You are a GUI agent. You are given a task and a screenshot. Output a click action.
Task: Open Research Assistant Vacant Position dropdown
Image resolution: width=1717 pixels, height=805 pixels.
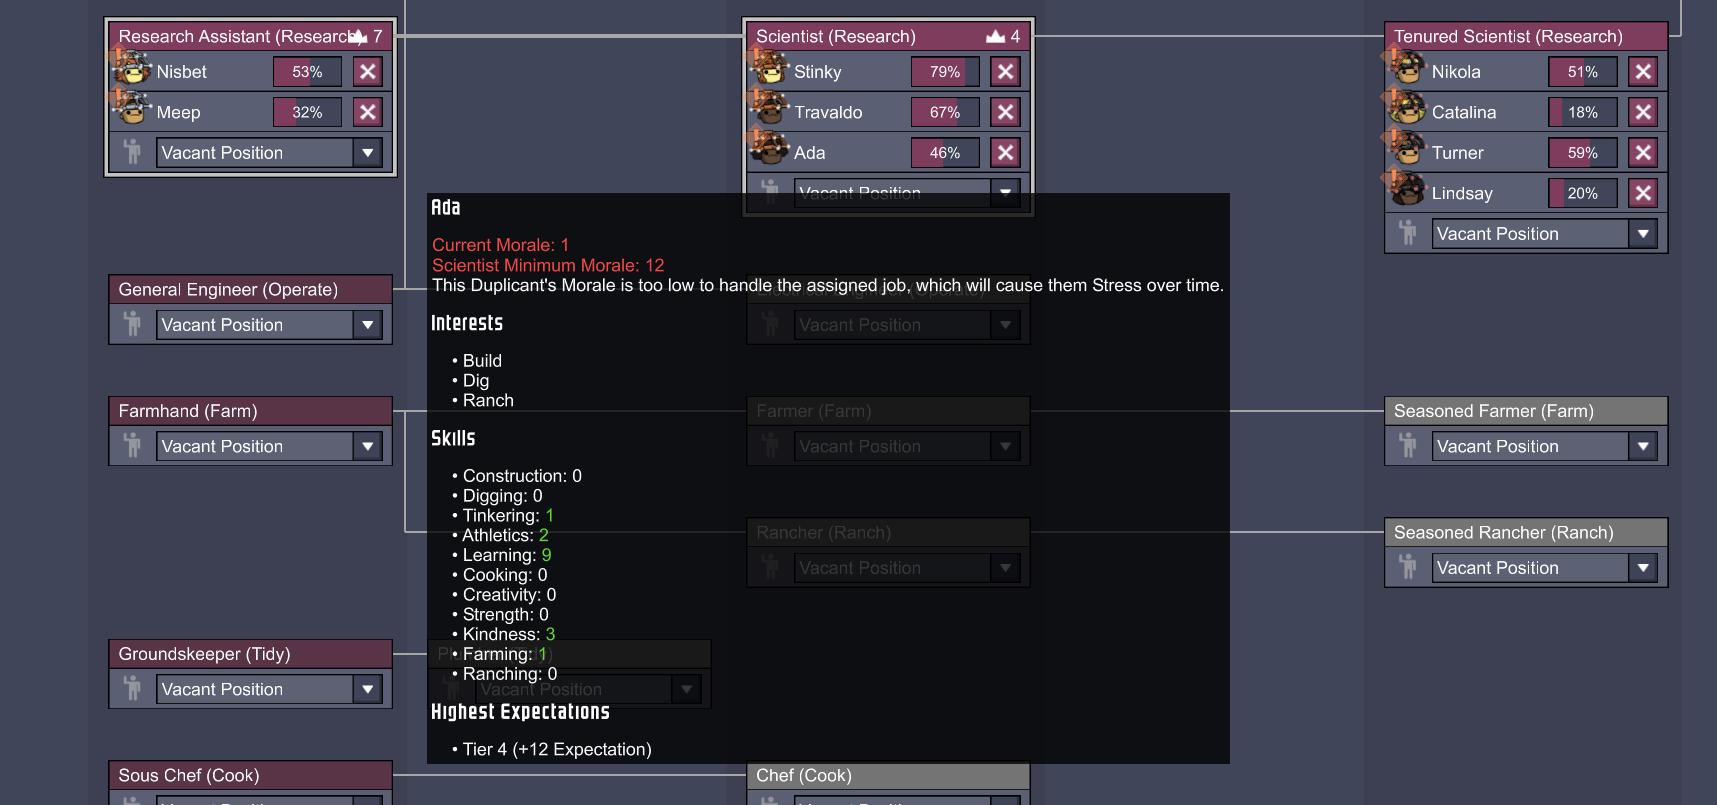(x=368, y=153)
